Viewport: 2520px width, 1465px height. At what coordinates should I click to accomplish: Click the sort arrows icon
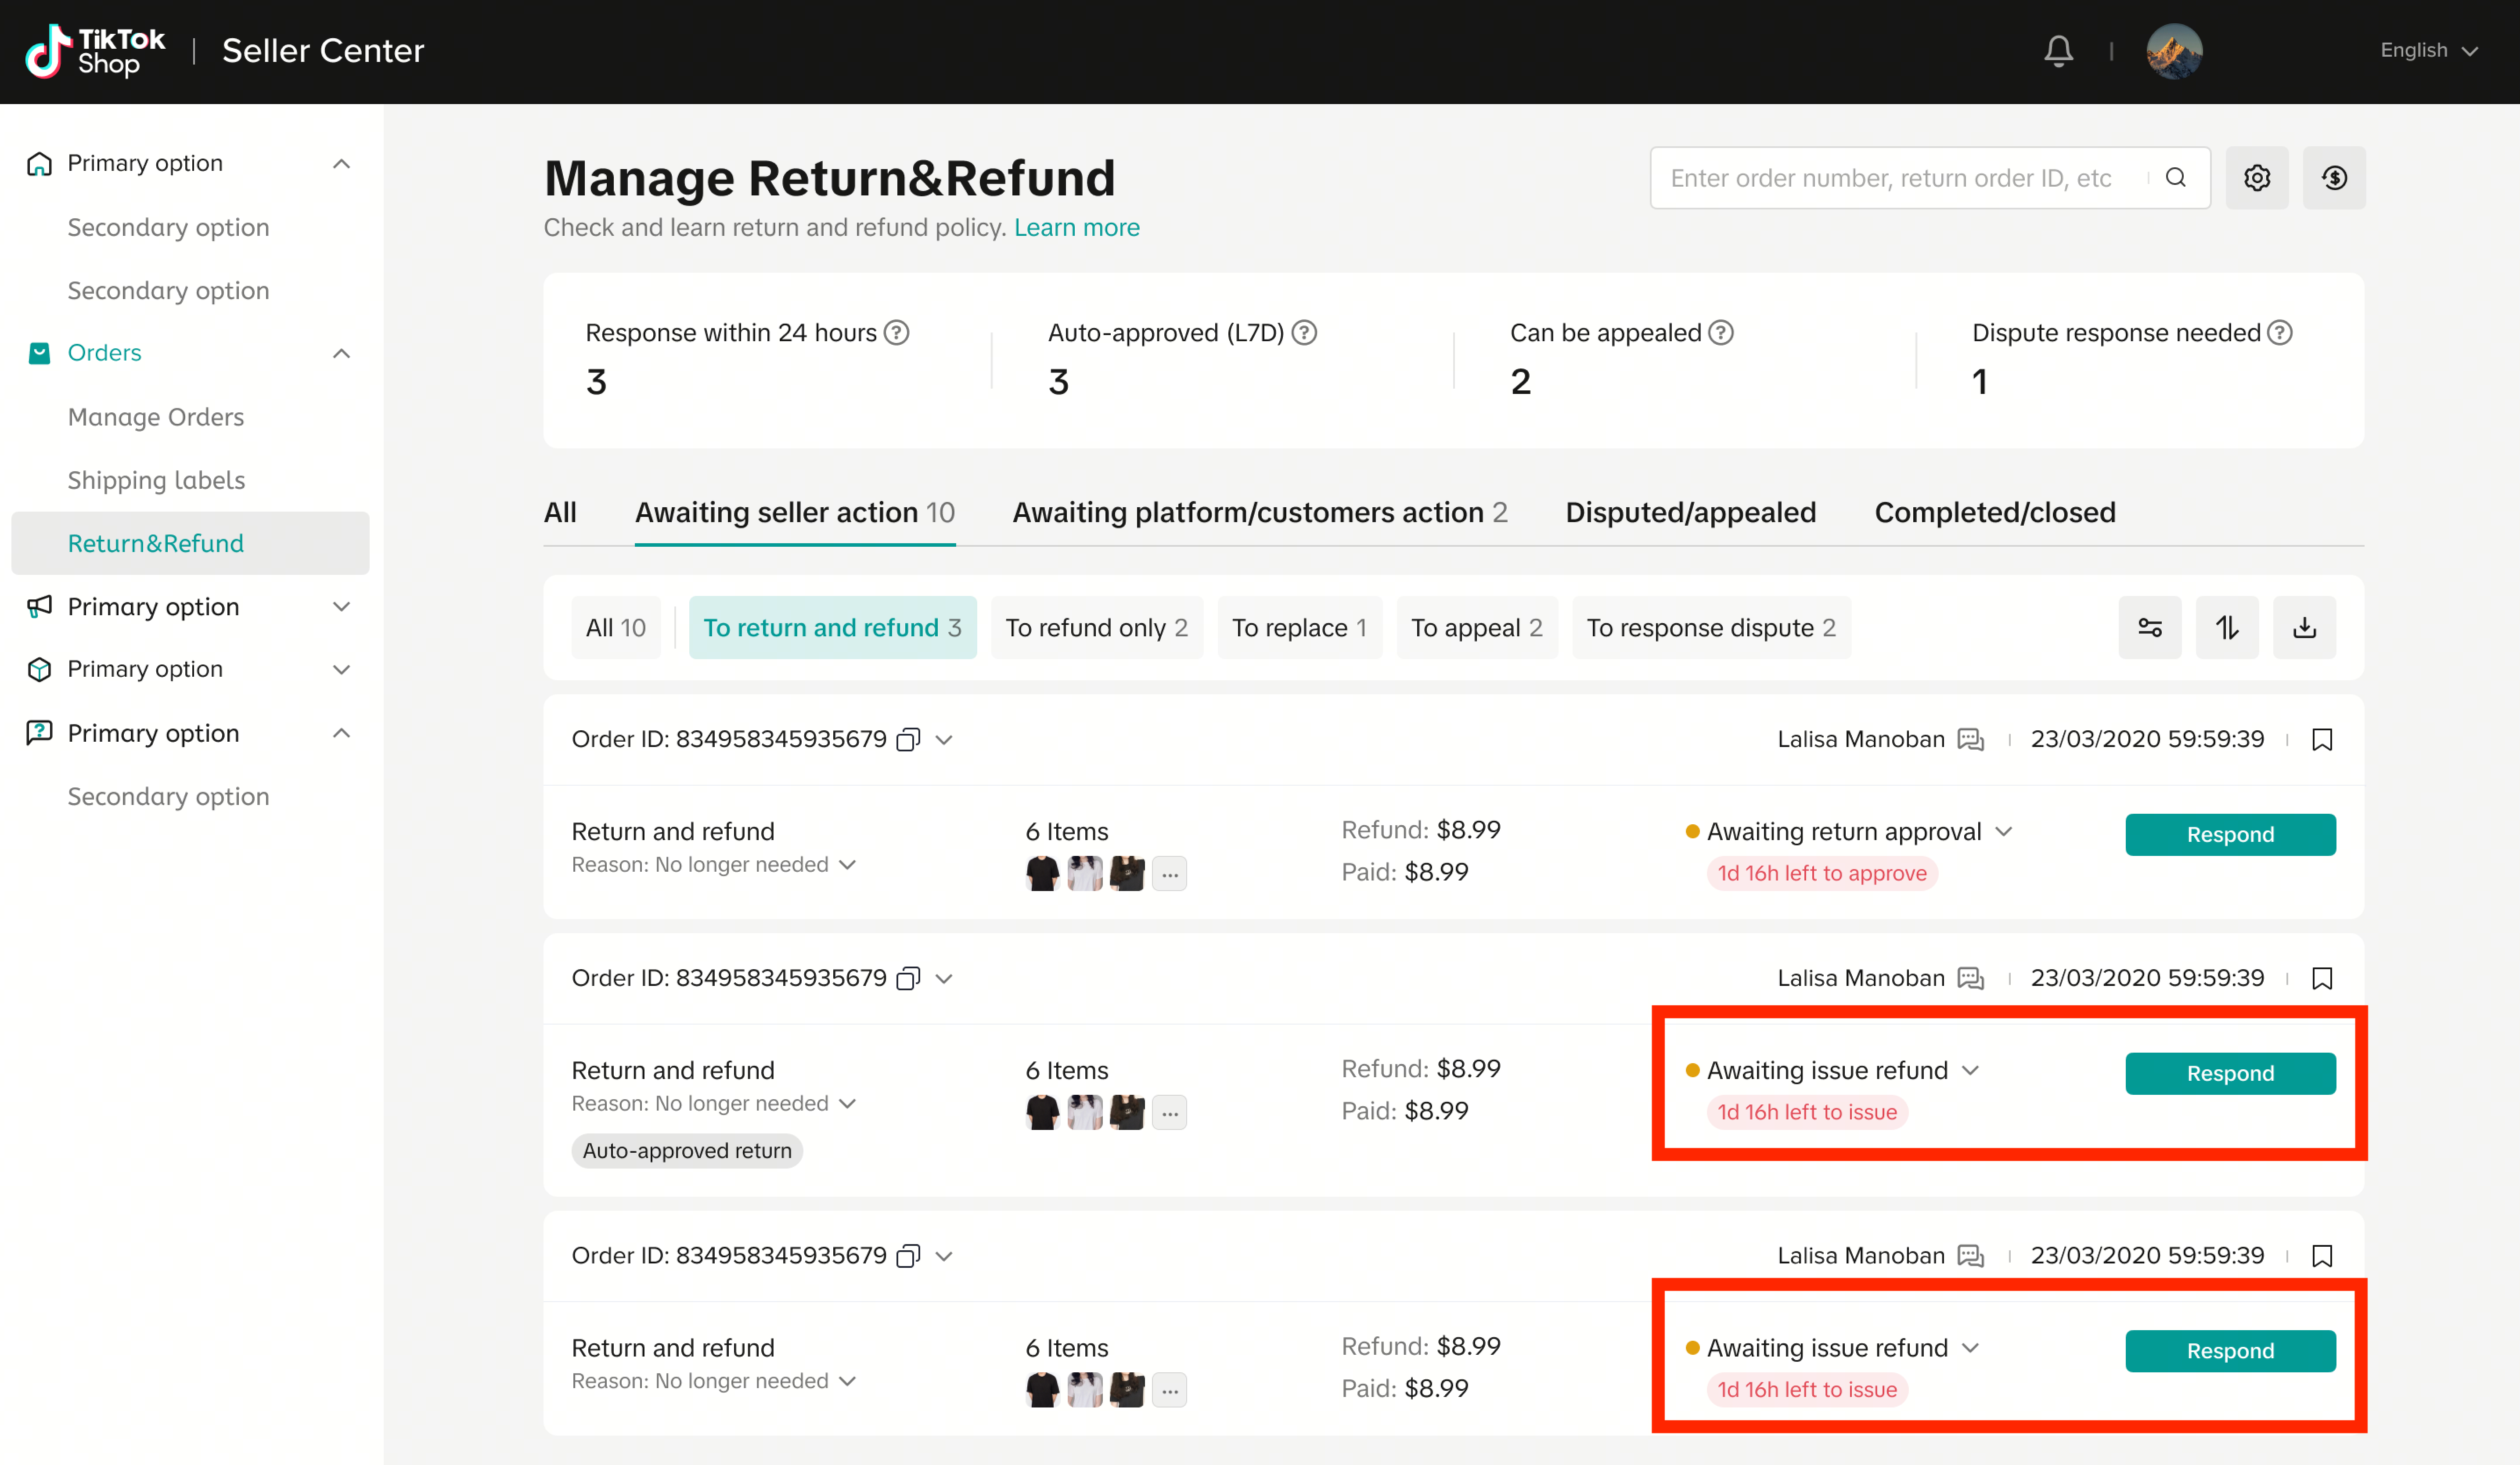2227,627
